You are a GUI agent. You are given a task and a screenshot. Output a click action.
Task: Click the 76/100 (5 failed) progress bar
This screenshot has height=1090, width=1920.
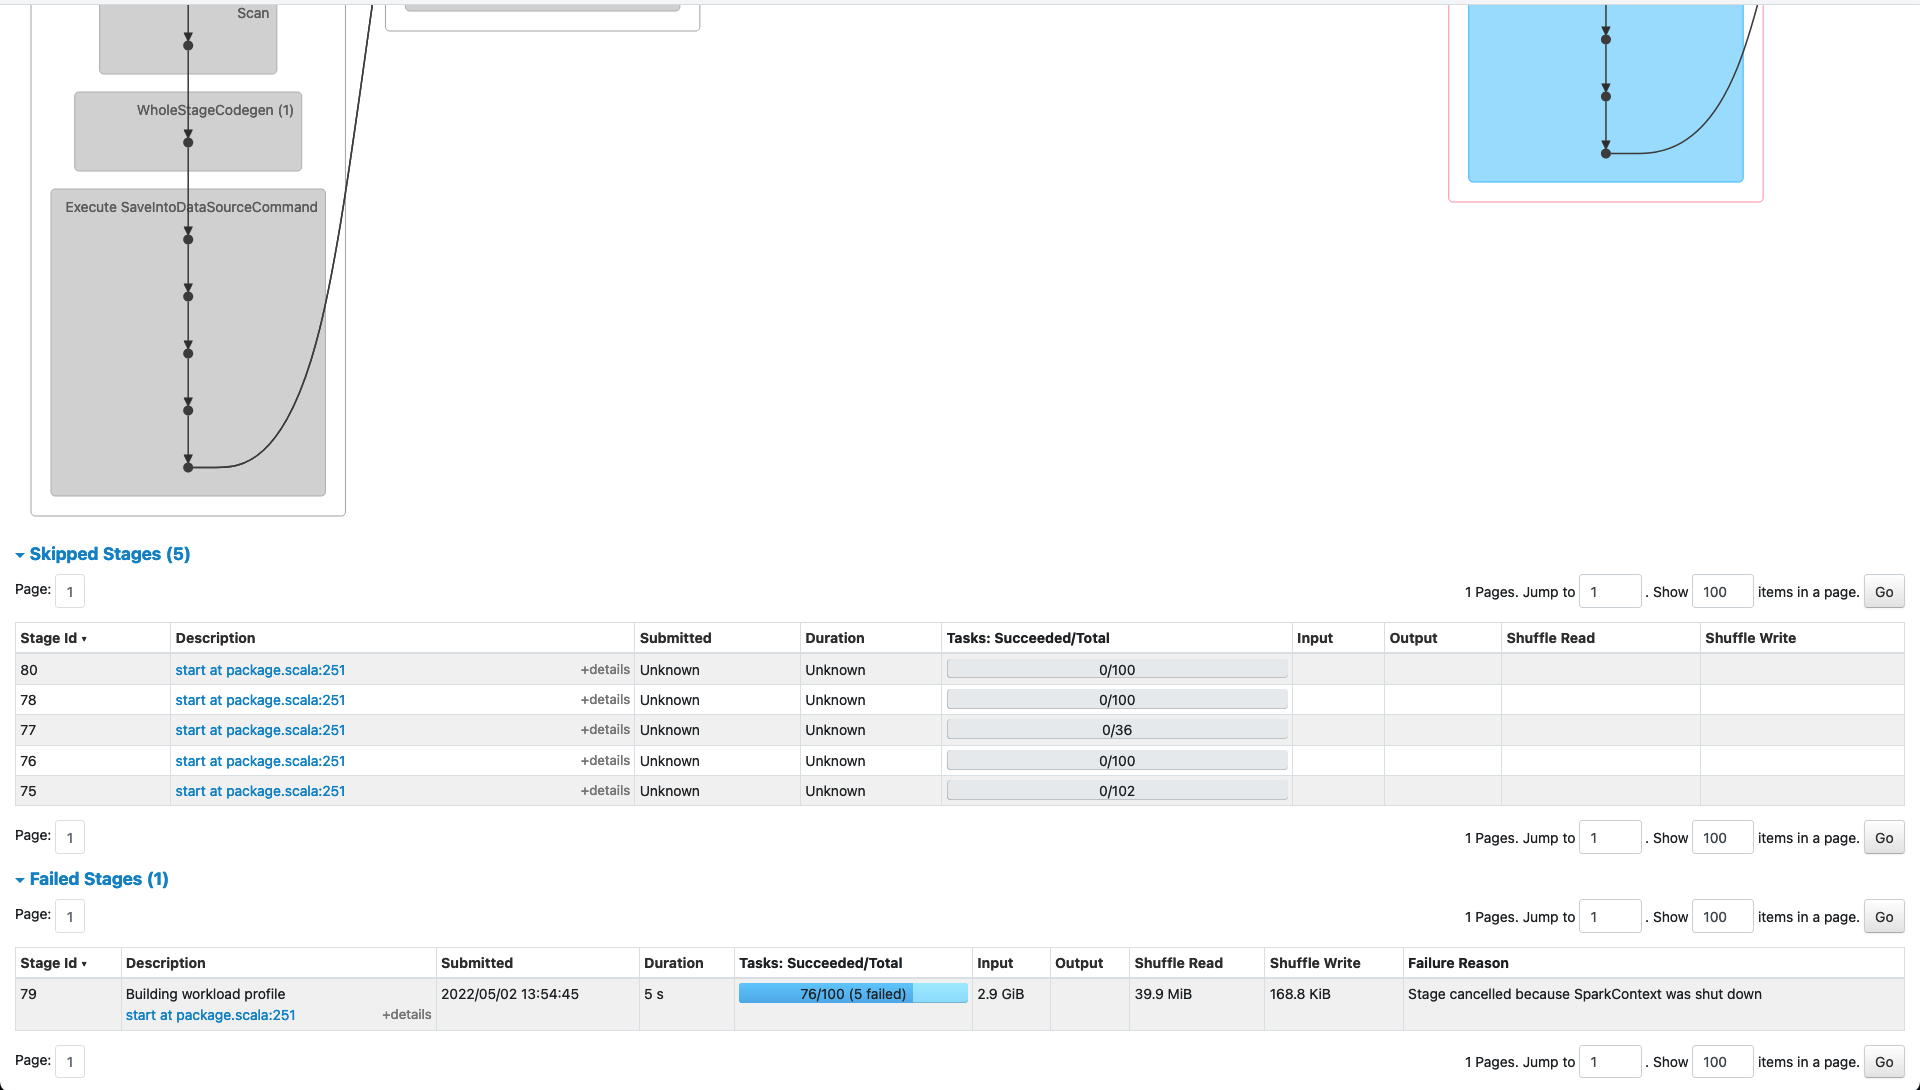[x=852, y=994]
